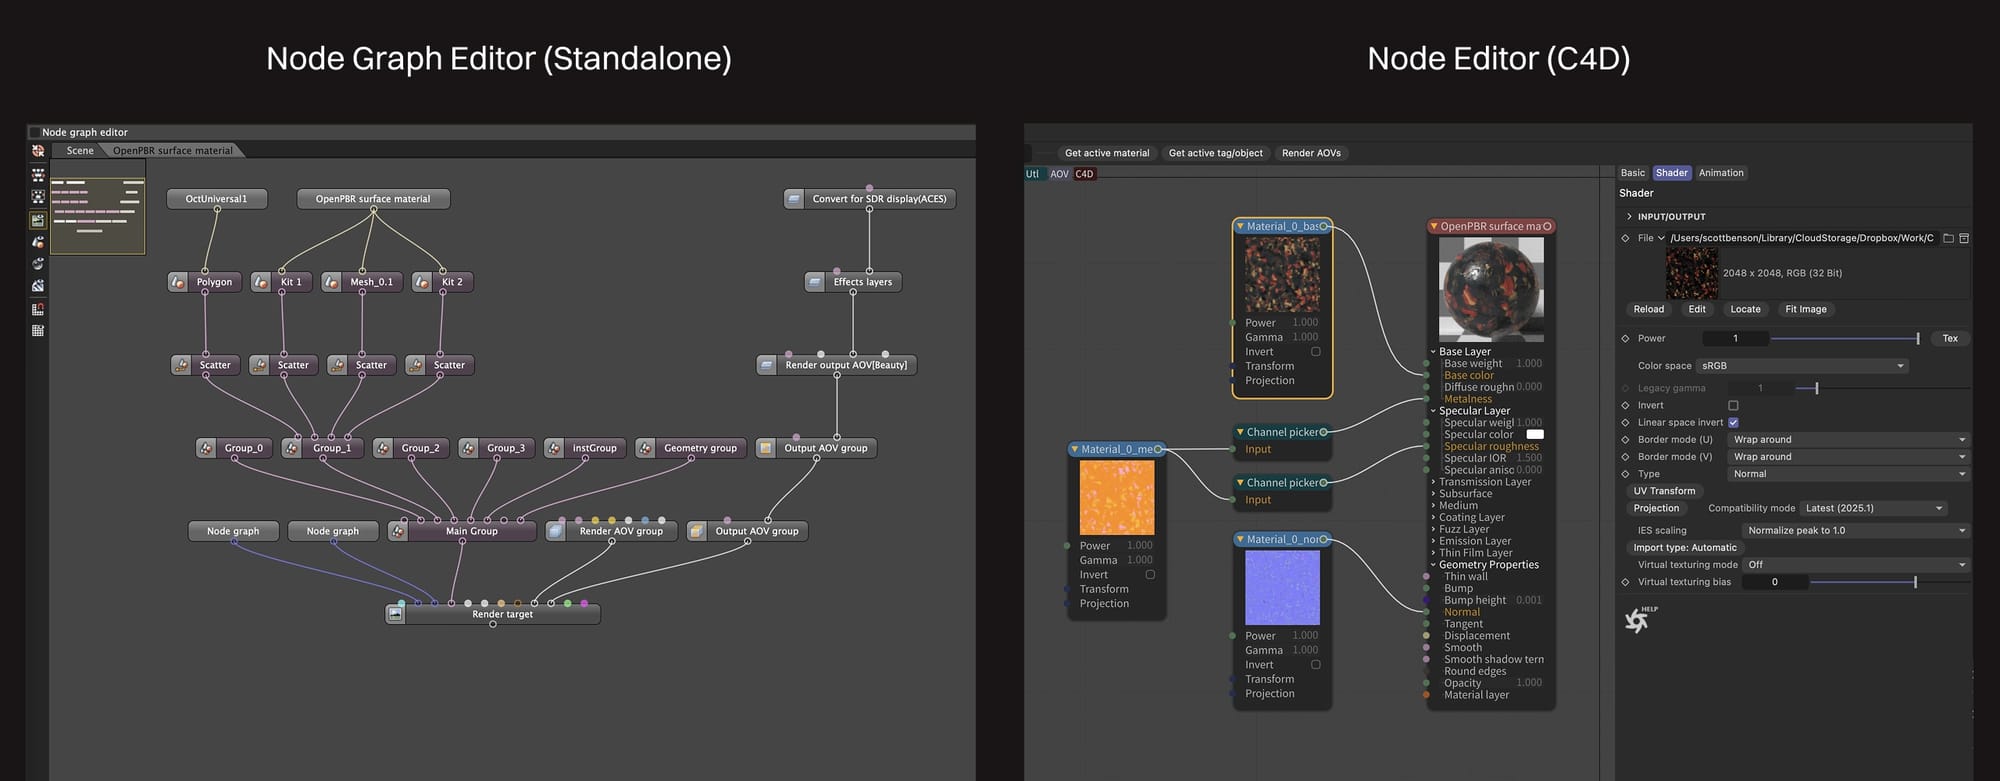Open the Border mode (V) dropdown
This screenshot has height=781, width=2000.
1849,457
